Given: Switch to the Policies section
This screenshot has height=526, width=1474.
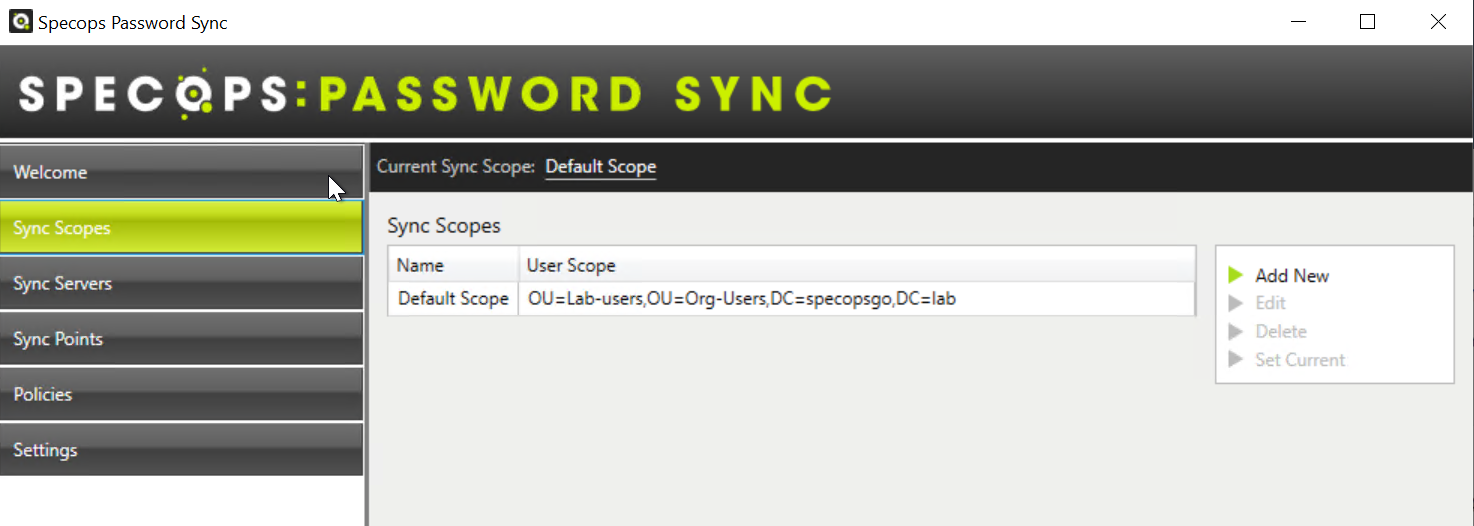Looking at the screenshot, I should click(x=181, y=394).
